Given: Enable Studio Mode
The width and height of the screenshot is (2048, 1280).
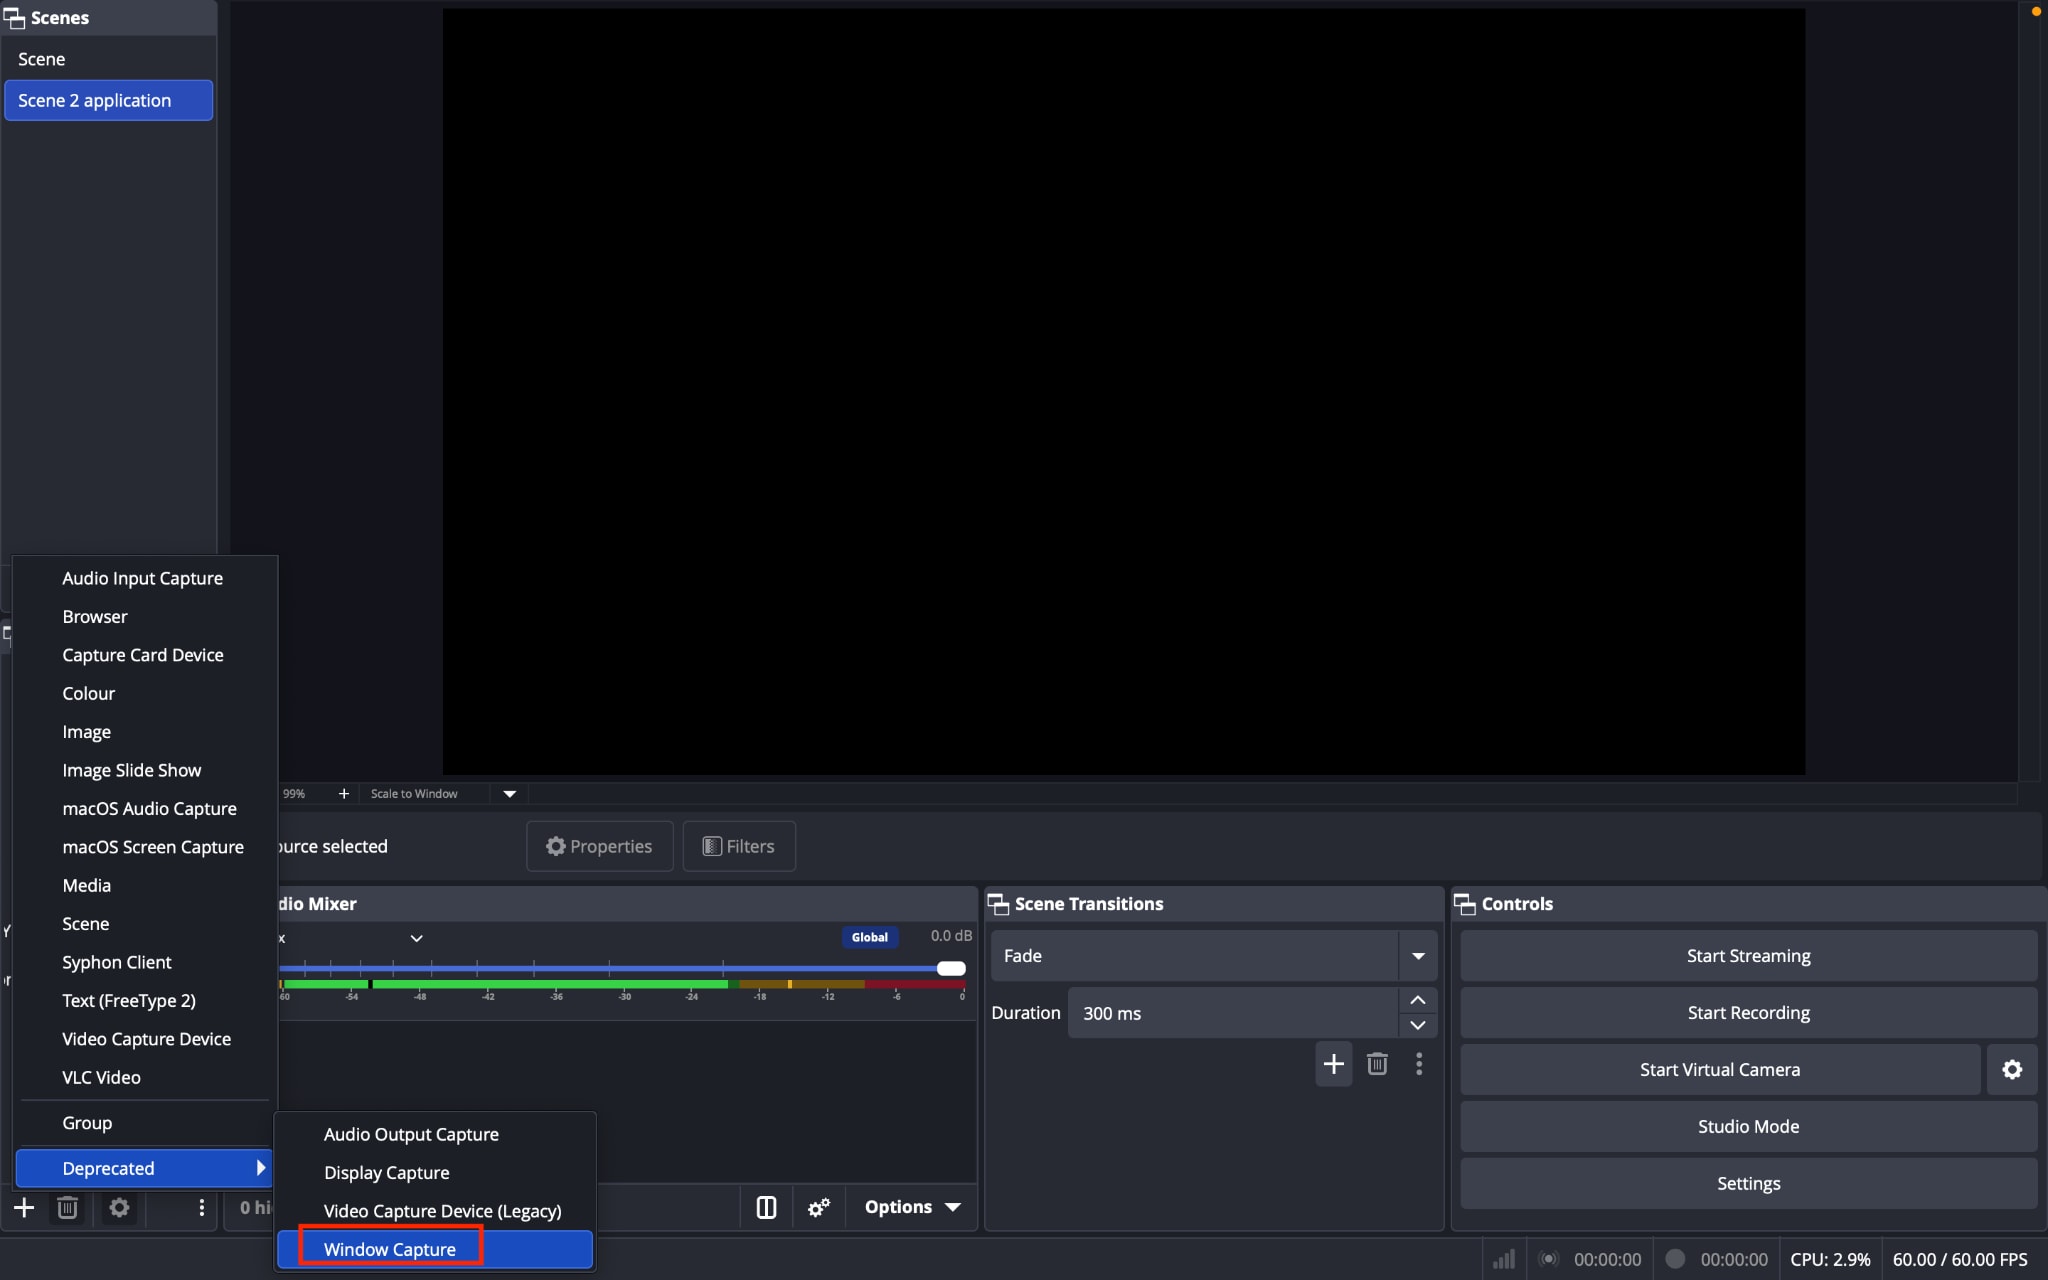Looking at the screenshot, I should tap(1748, 1126).
